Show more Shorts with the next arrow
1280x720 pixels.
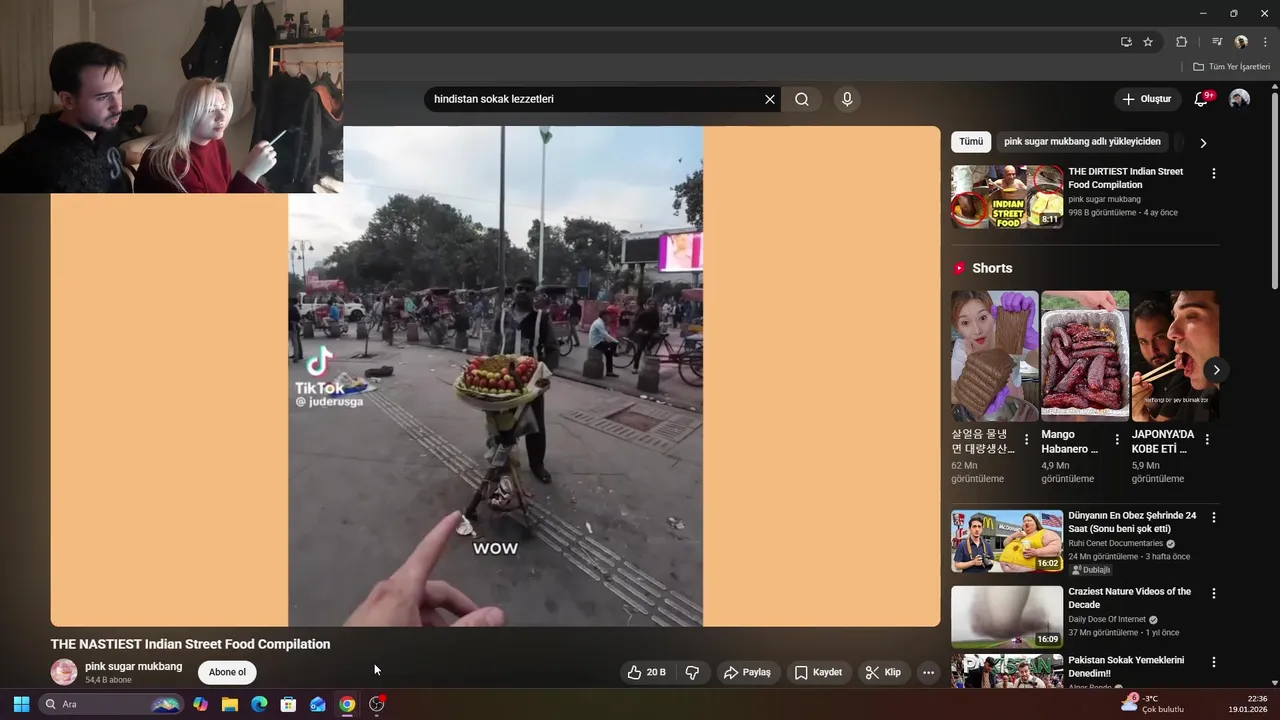click(x=1216, y=370)
